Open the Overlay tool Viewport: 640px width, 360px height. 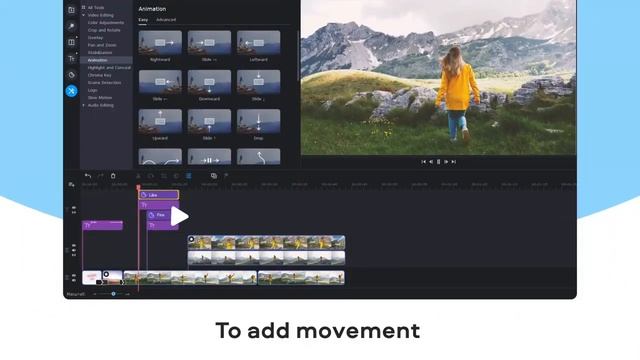(95, 38)
